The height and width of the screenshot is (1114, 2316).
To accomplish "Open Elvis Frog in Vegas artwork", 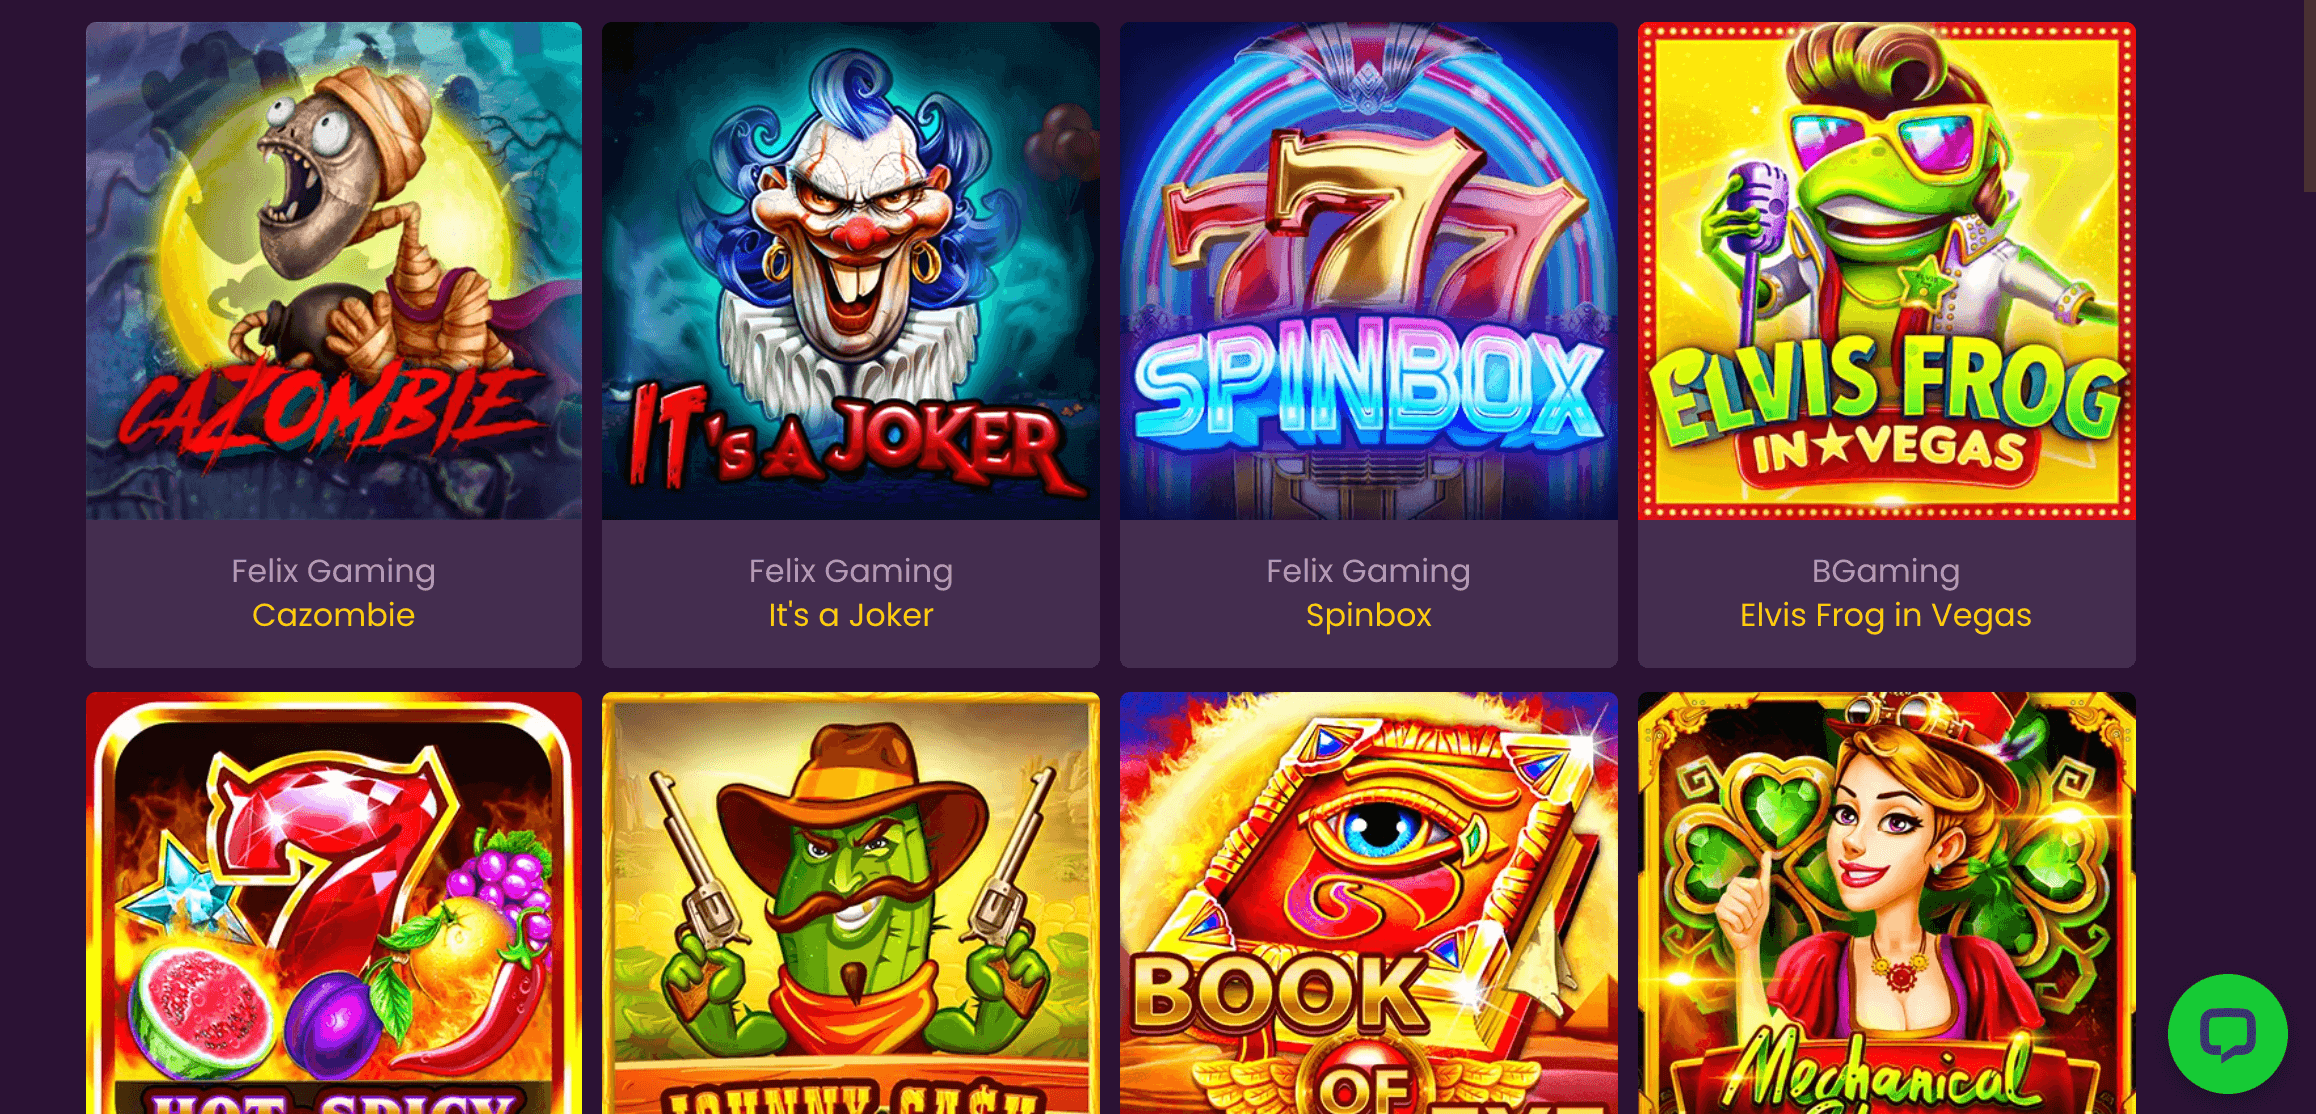I will [x=1887, y=271].
